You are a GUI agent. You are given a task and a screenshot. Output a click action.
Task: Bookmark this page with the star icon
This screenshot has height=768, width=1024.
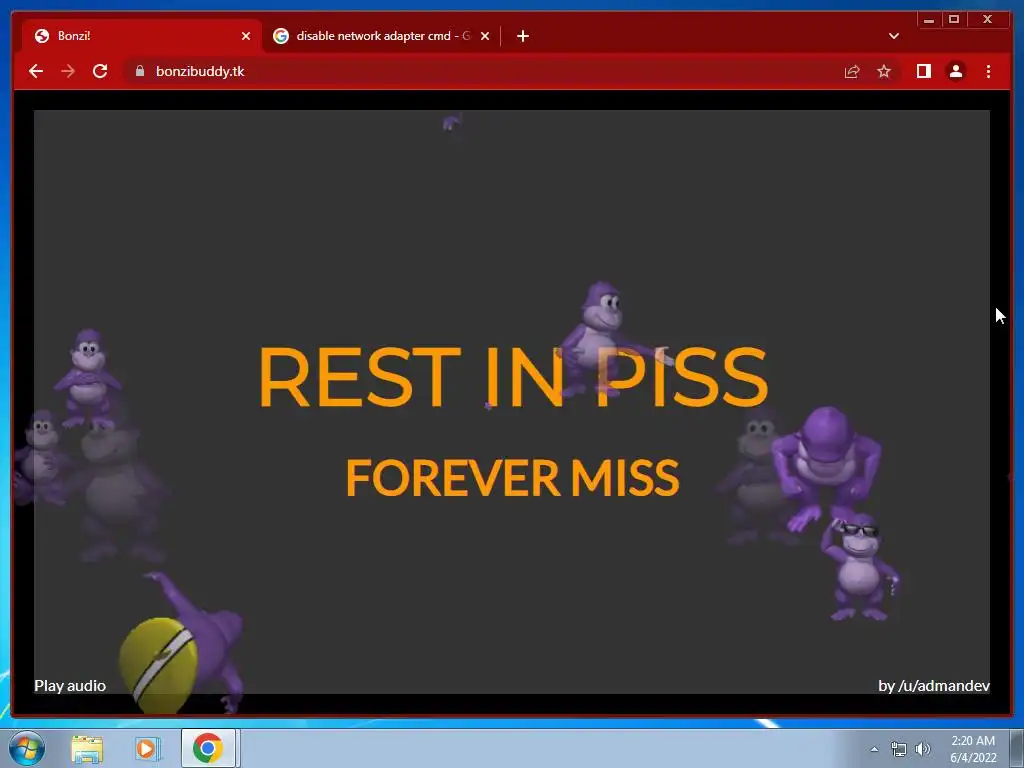click(x=884, y=71)
